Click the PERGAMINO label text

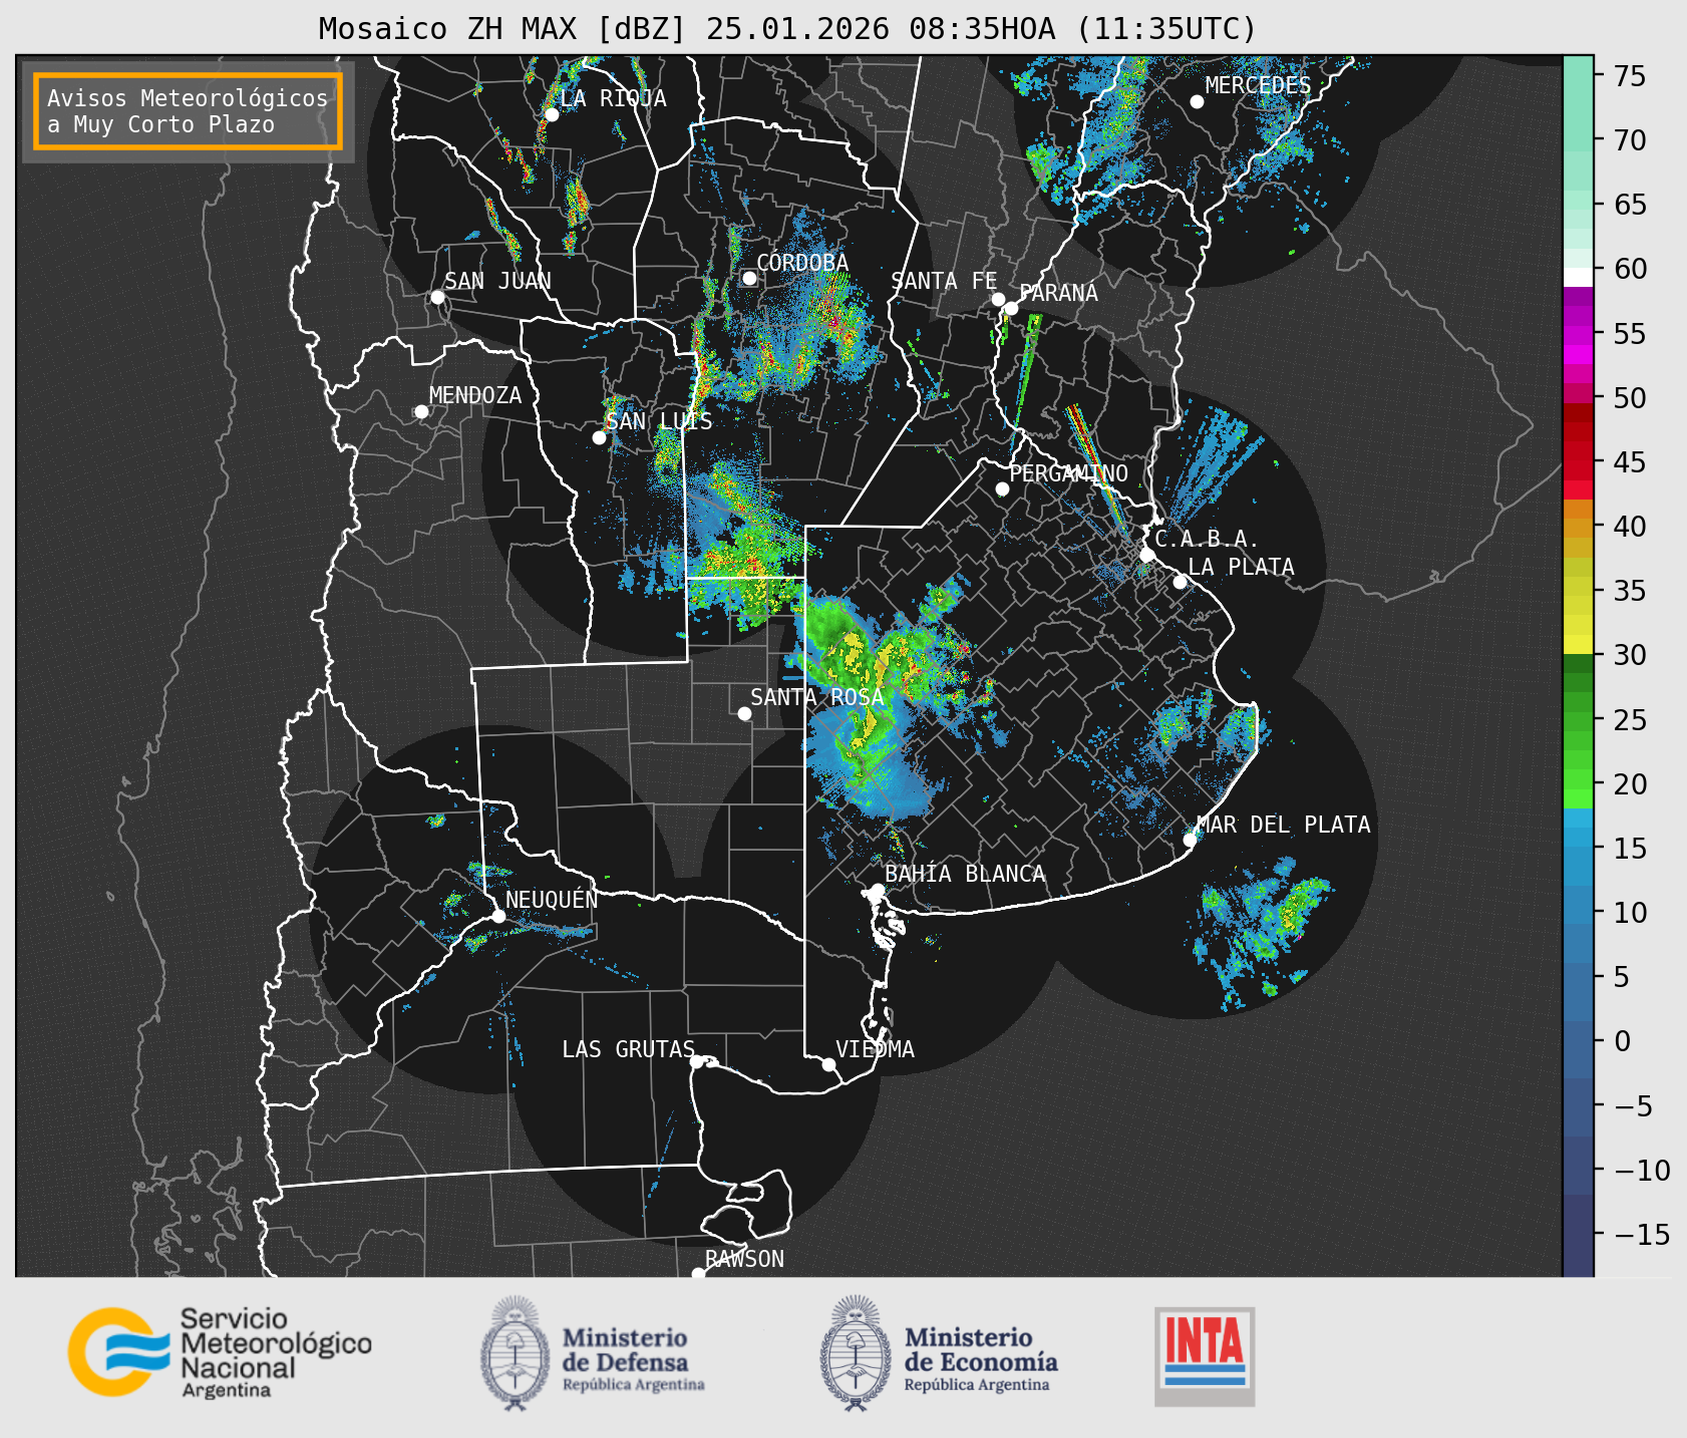(x=1069, y=474)
